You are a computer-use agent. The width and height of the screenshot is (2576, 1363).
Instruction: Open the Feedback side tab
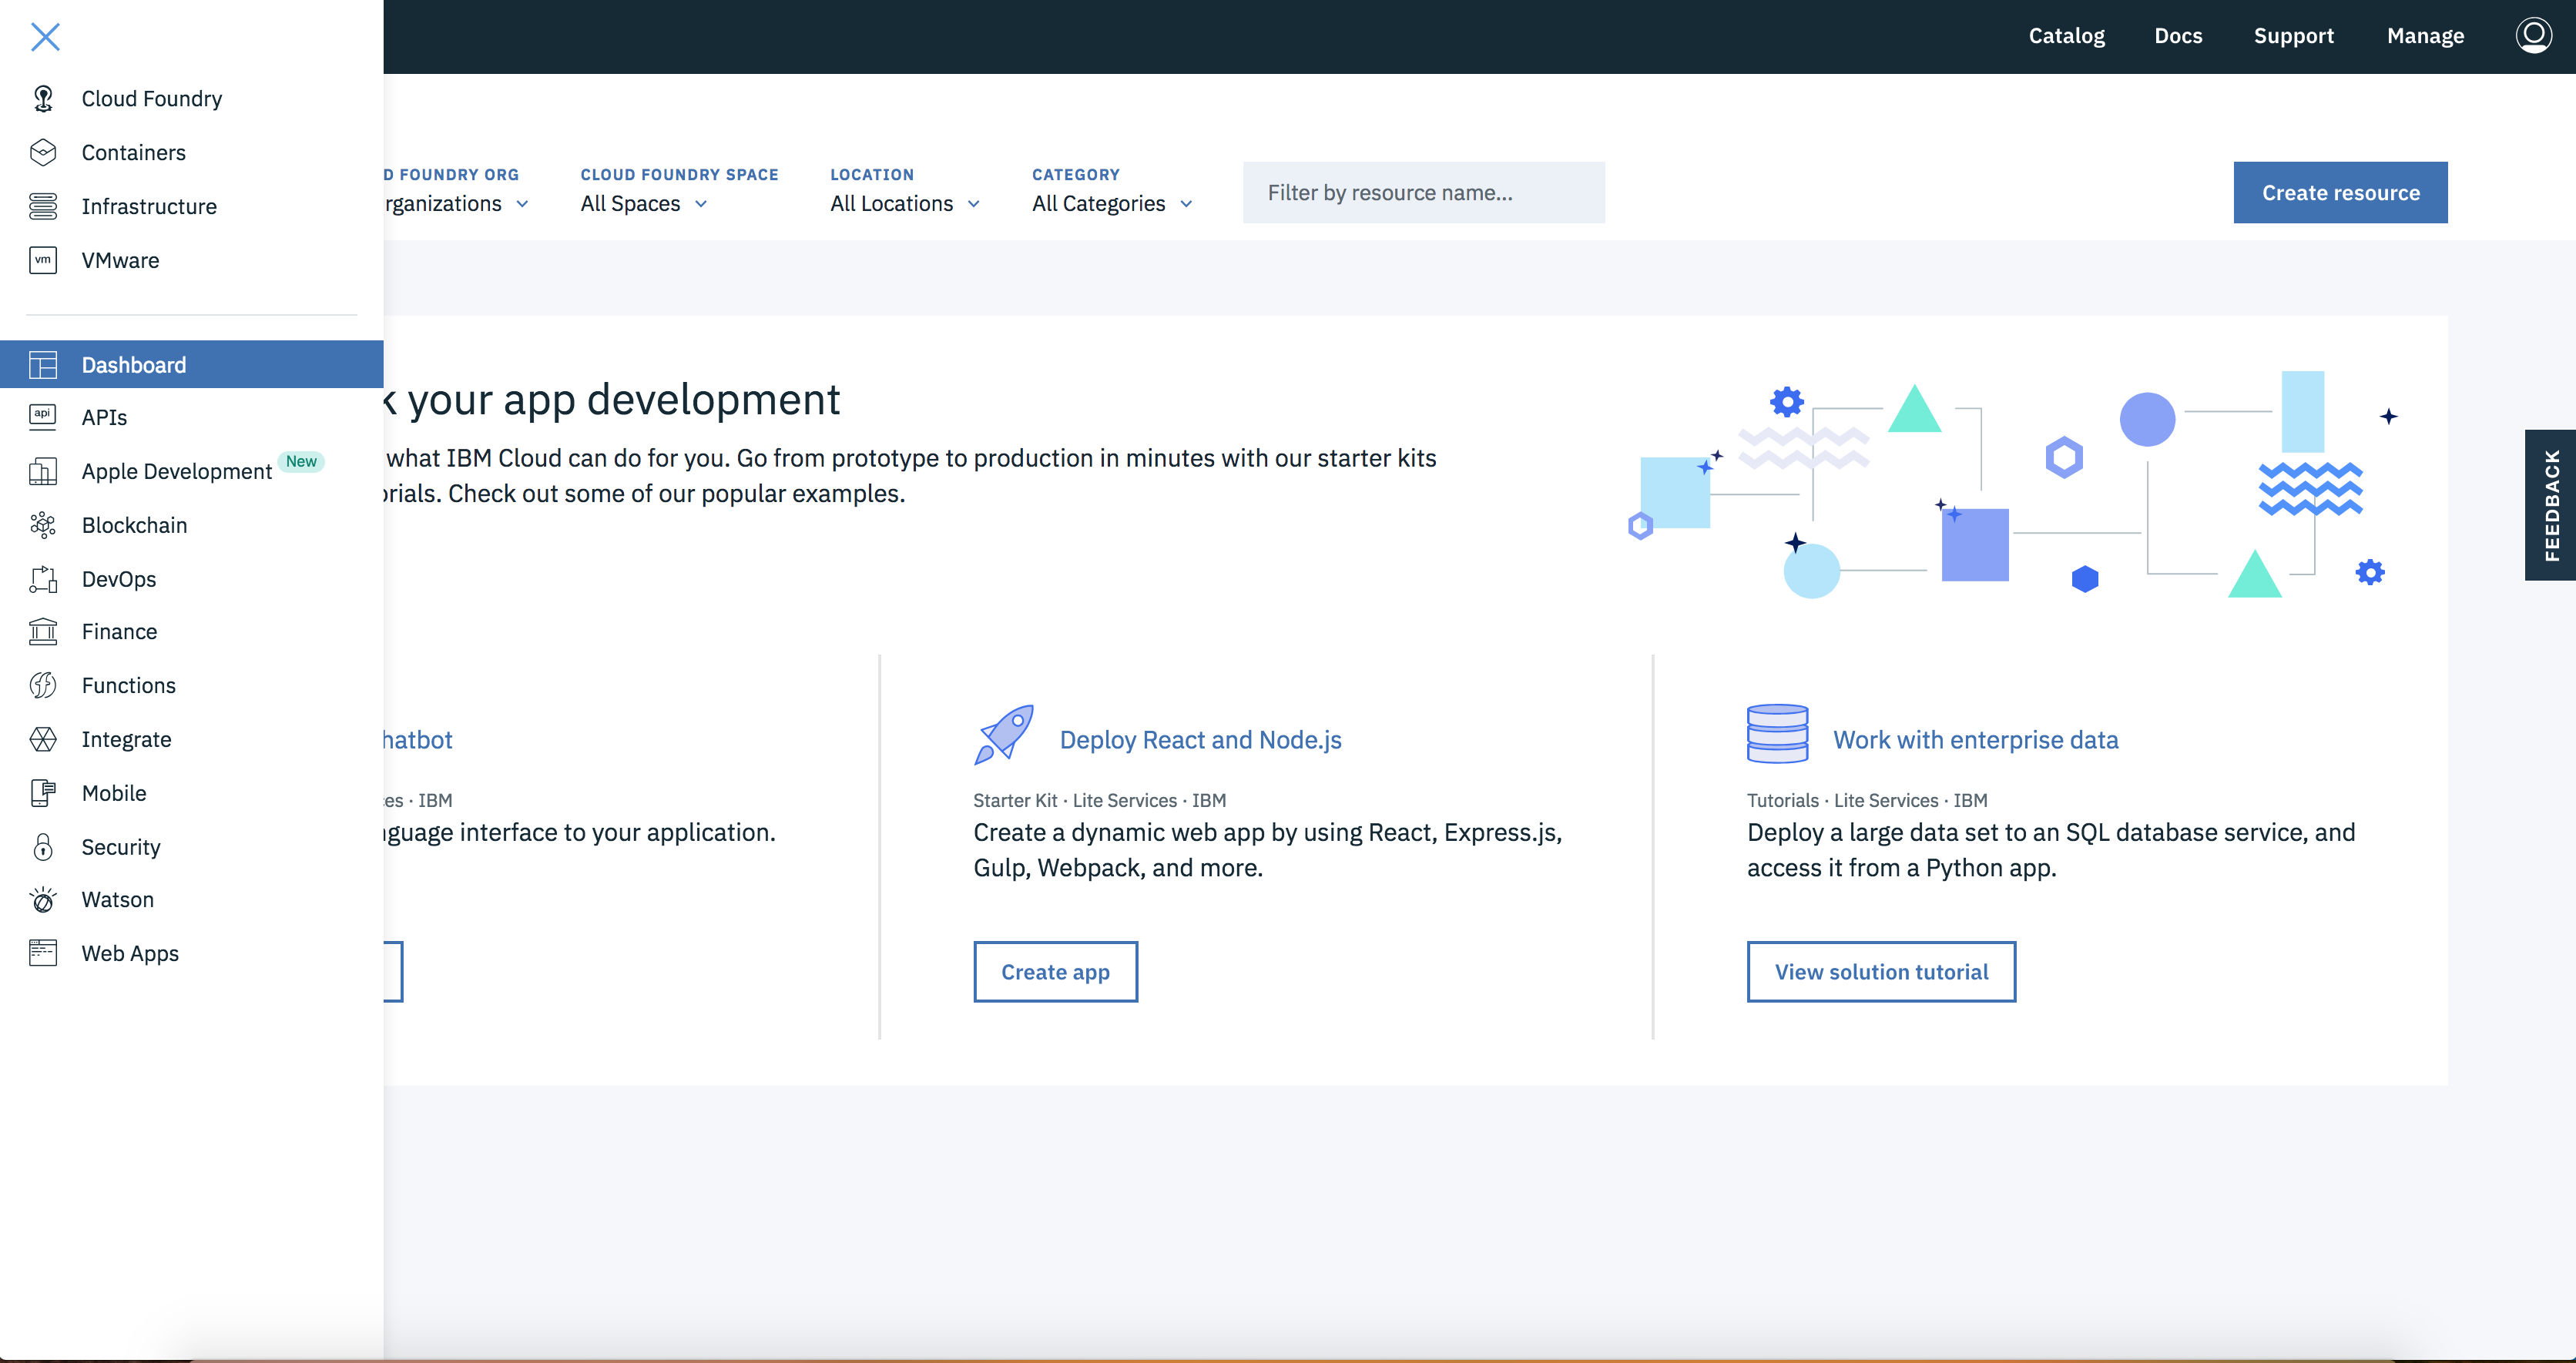click(x=2550, y=505)
